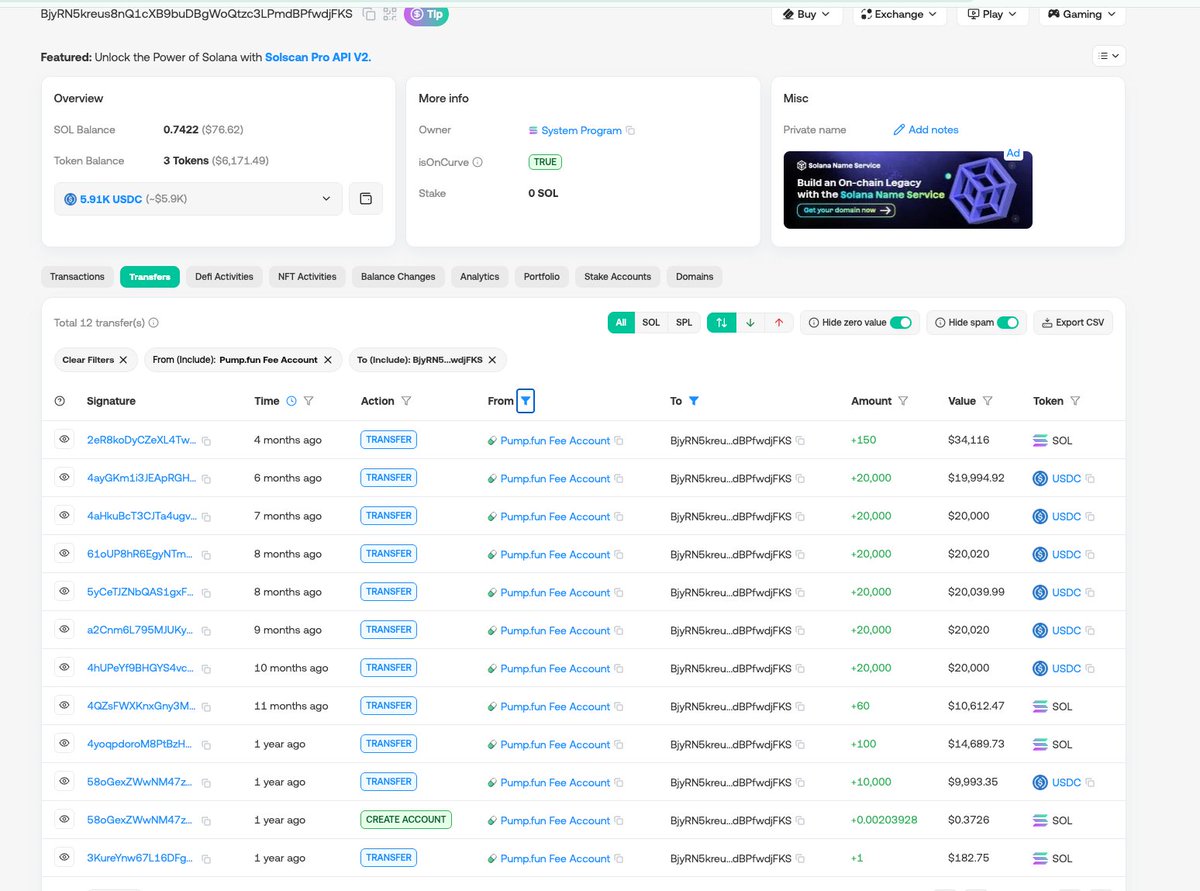Select the Transfers tab
The height and width of the screenshot is (891, 1200).
[150, 276]
